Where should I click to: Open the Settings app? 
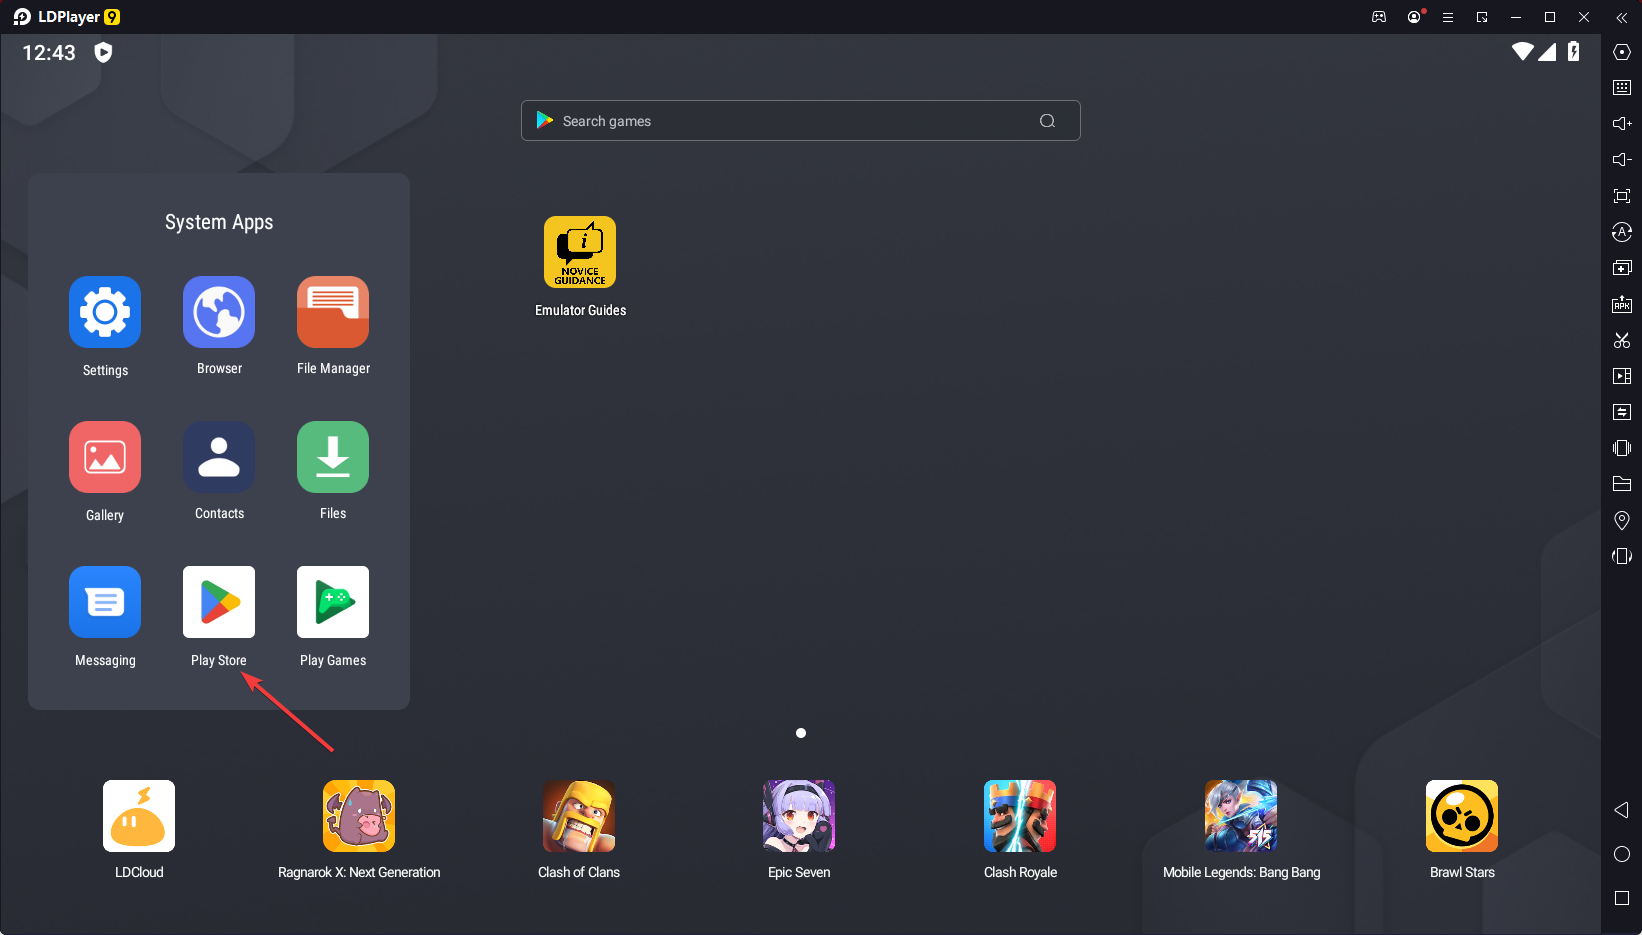pyautogui.click(x=105, y=312)
